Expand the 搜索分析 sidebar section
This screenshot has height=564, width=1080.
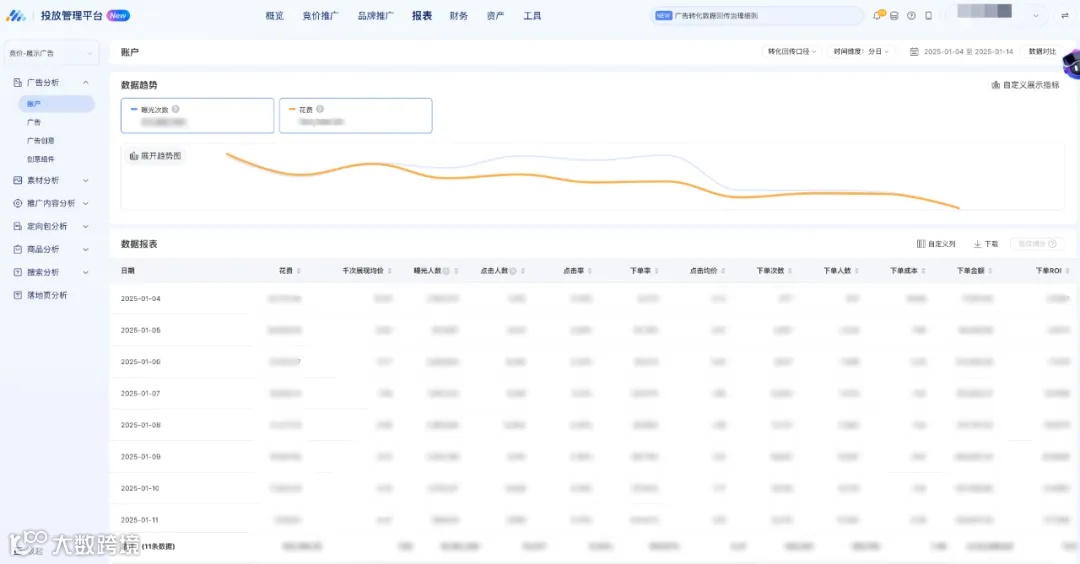click(85, 272)
